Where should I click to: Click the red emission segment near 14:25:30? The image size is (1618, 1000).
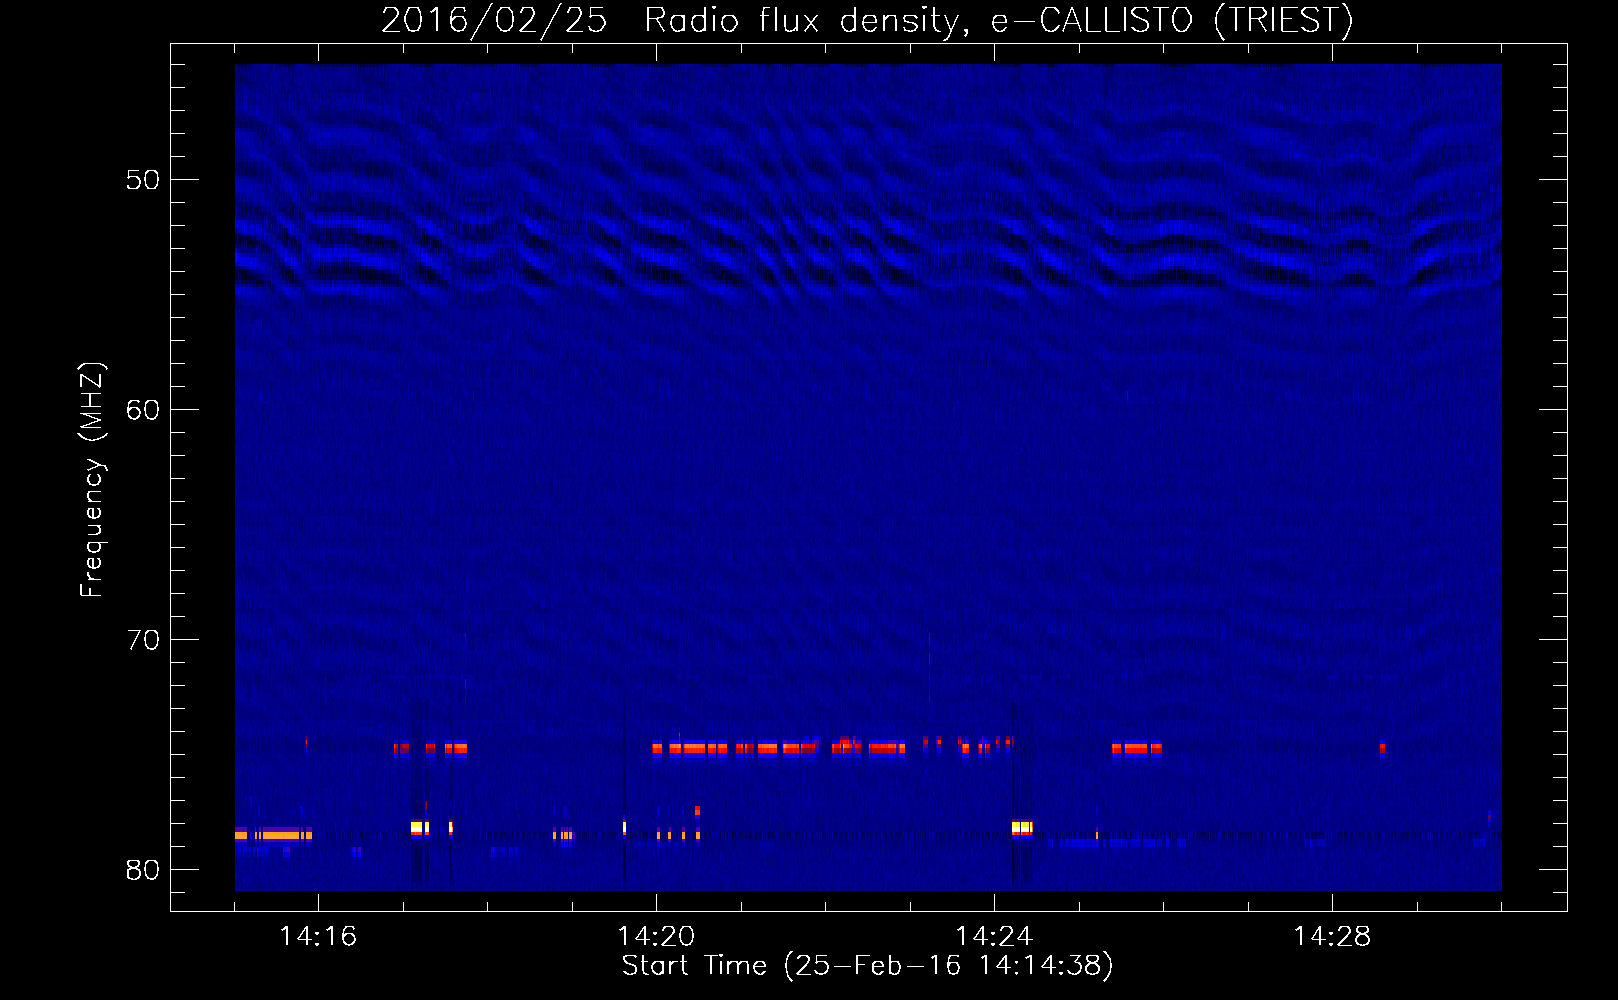tap(1137, 748)
